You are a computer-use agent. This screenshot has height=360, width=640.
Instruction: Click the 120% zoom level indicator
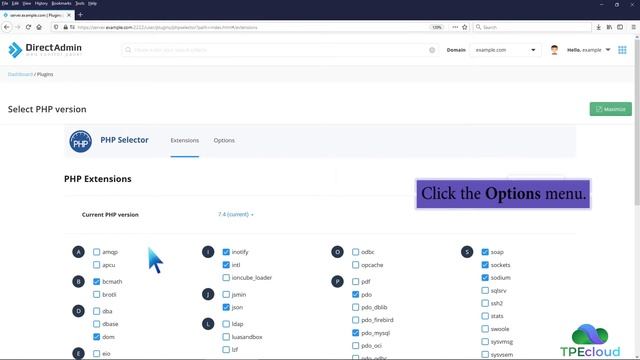tap(437, 27)
